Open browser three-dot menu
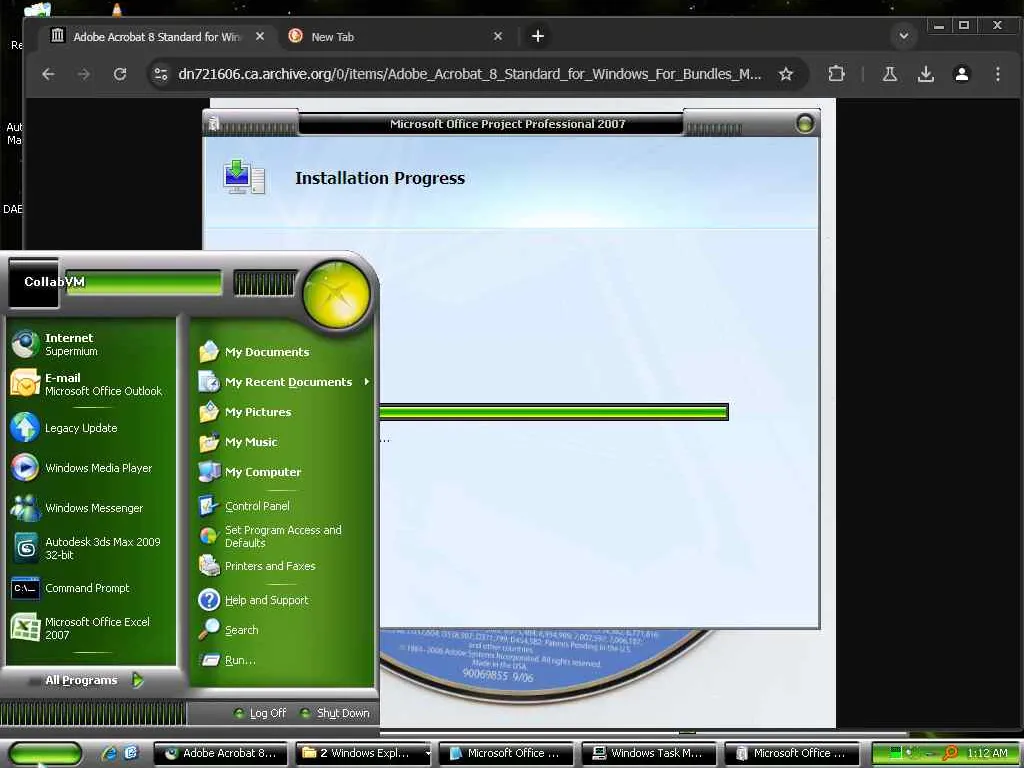This screenshot has width=1024, height=768. pos(997,74)
